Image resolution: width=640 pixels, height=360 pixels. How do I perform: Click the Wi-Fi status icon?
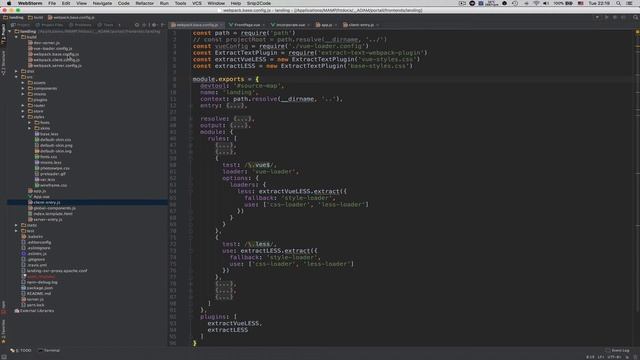(536, 3)
